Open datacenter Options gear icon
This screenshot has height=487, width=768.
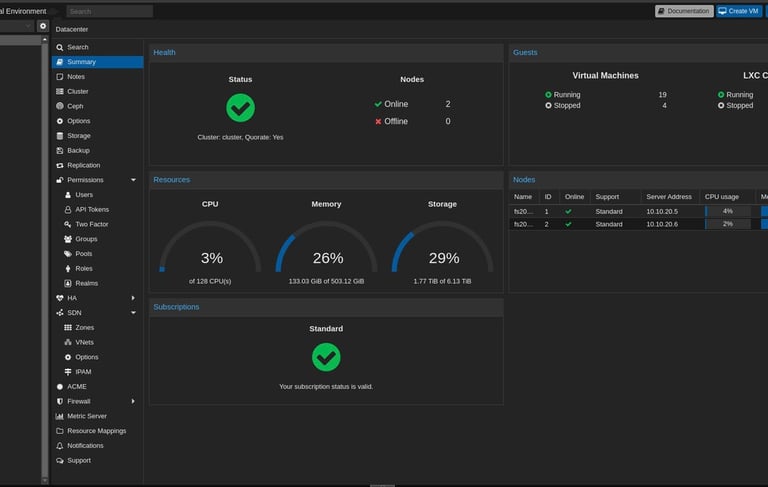pos(59,121)
